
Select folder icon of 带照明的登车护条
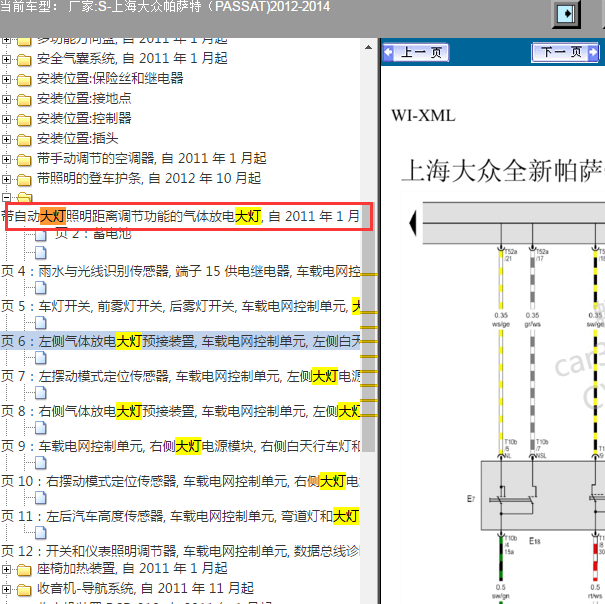coord(24,179)
